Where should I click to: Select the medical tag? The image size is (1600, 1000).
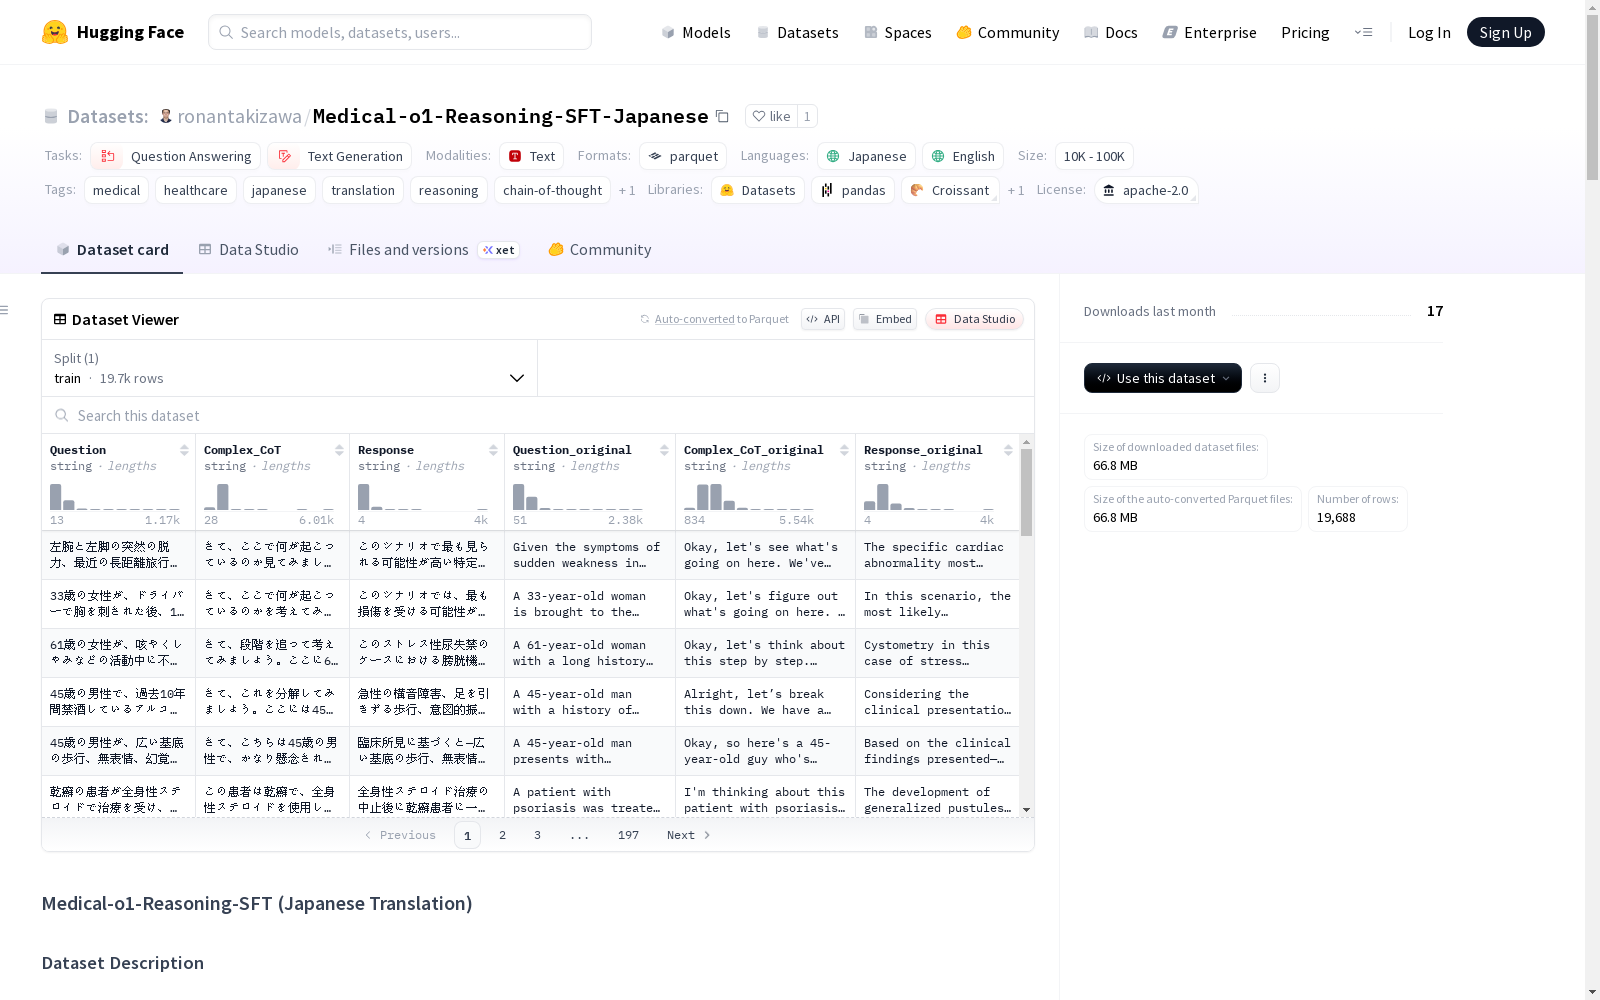(x=116, y=190)
